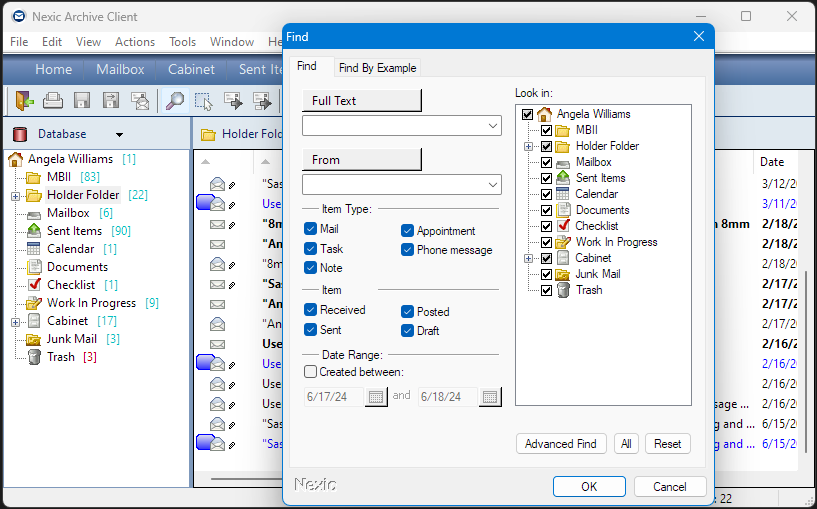Click the selection cursor toolbar icon
This screenshot has width=817, height=509.
click(204, 100)
